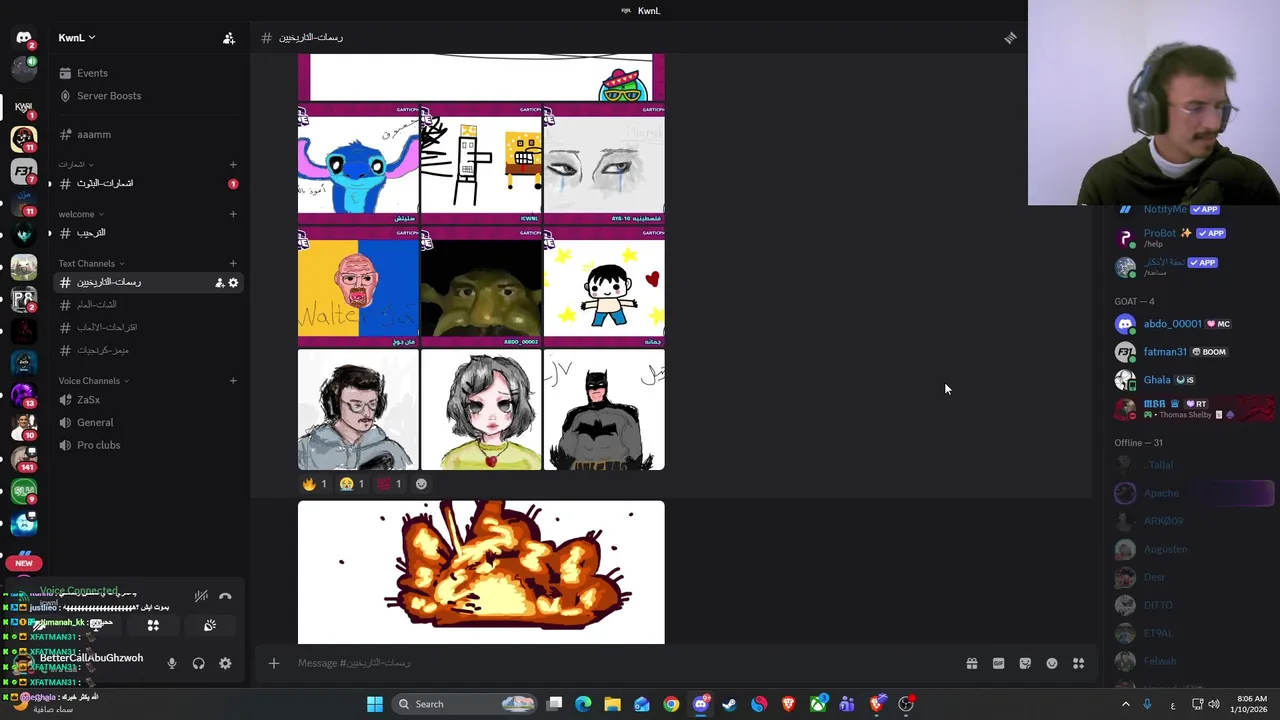Open settings gear of the selected channel
1280x720 pixels.
pos(233,283)
